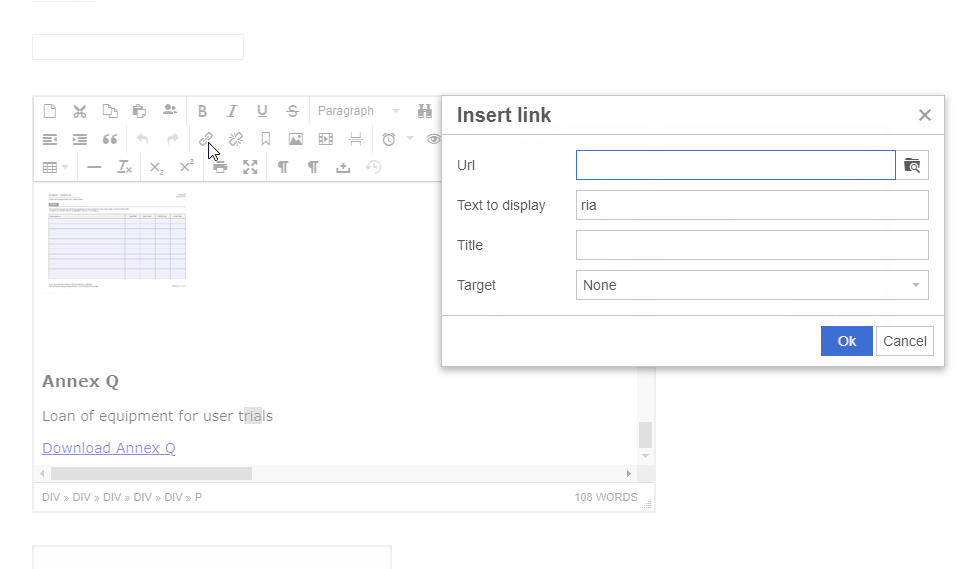Click the Bold formatting icon
Viewport: 969px width, 569px height.
coord(202,111)
